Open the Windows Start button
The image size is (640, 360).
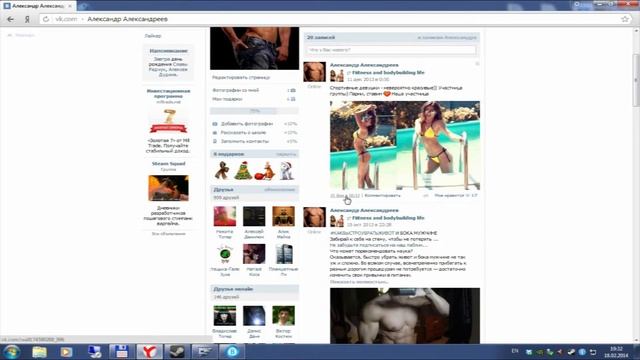point(12,352)
